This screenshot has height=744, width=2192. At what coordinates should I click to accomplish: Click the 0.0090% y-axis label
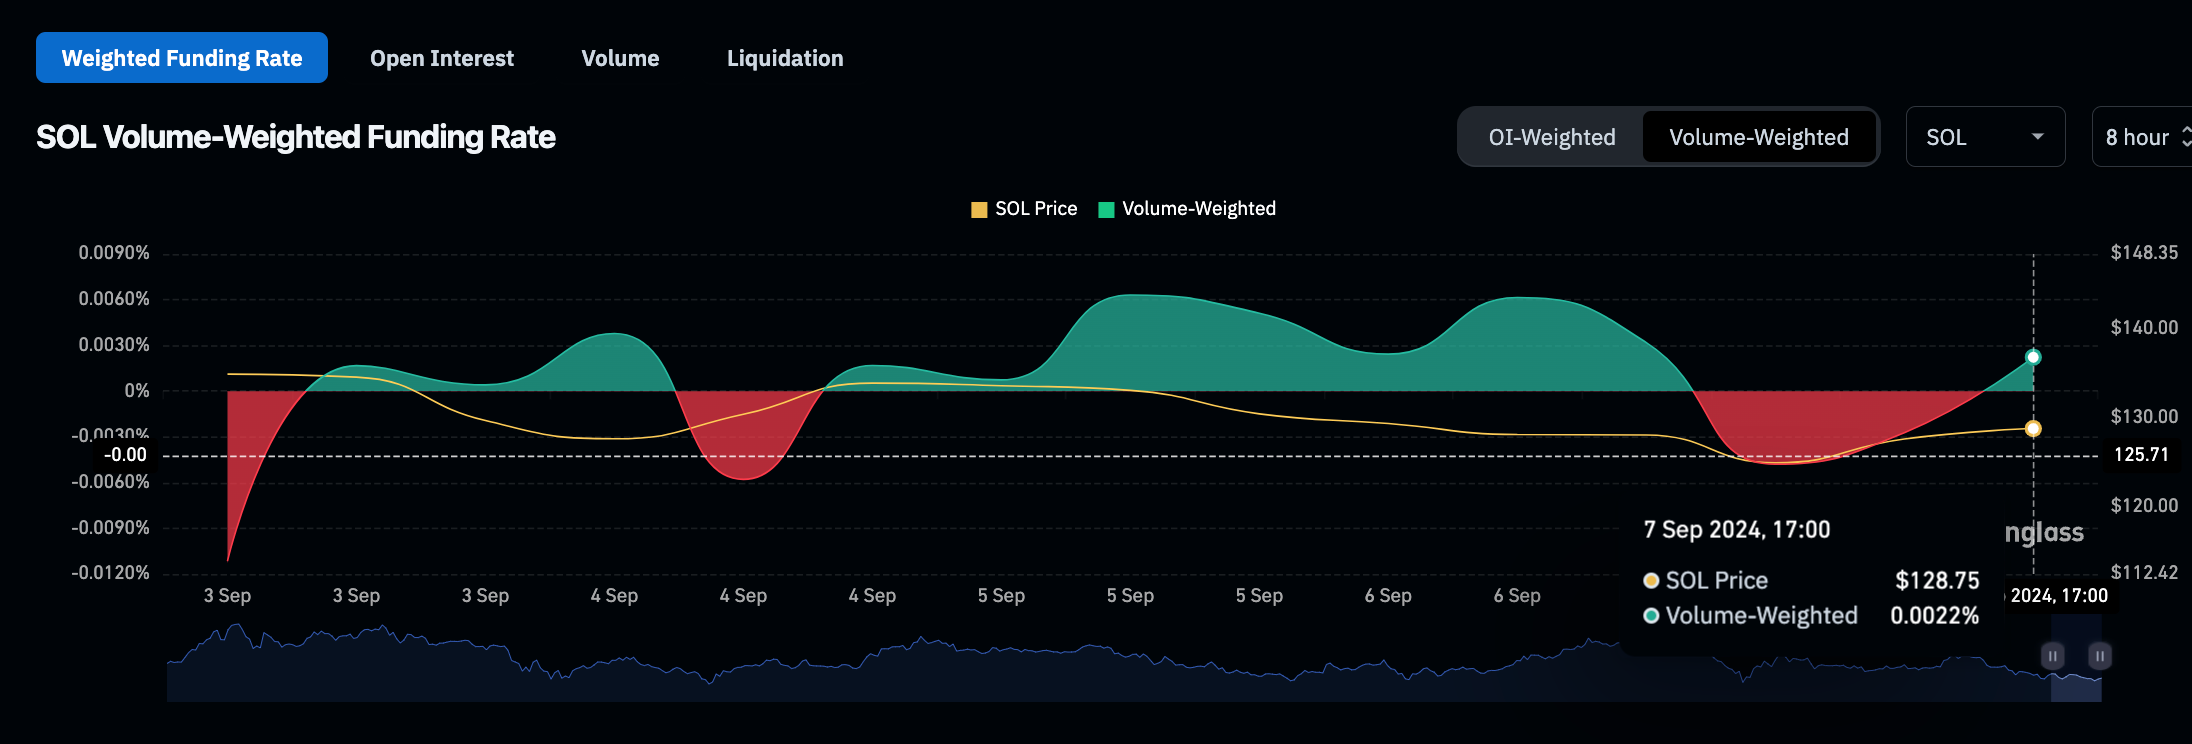[x=114, y=253]
